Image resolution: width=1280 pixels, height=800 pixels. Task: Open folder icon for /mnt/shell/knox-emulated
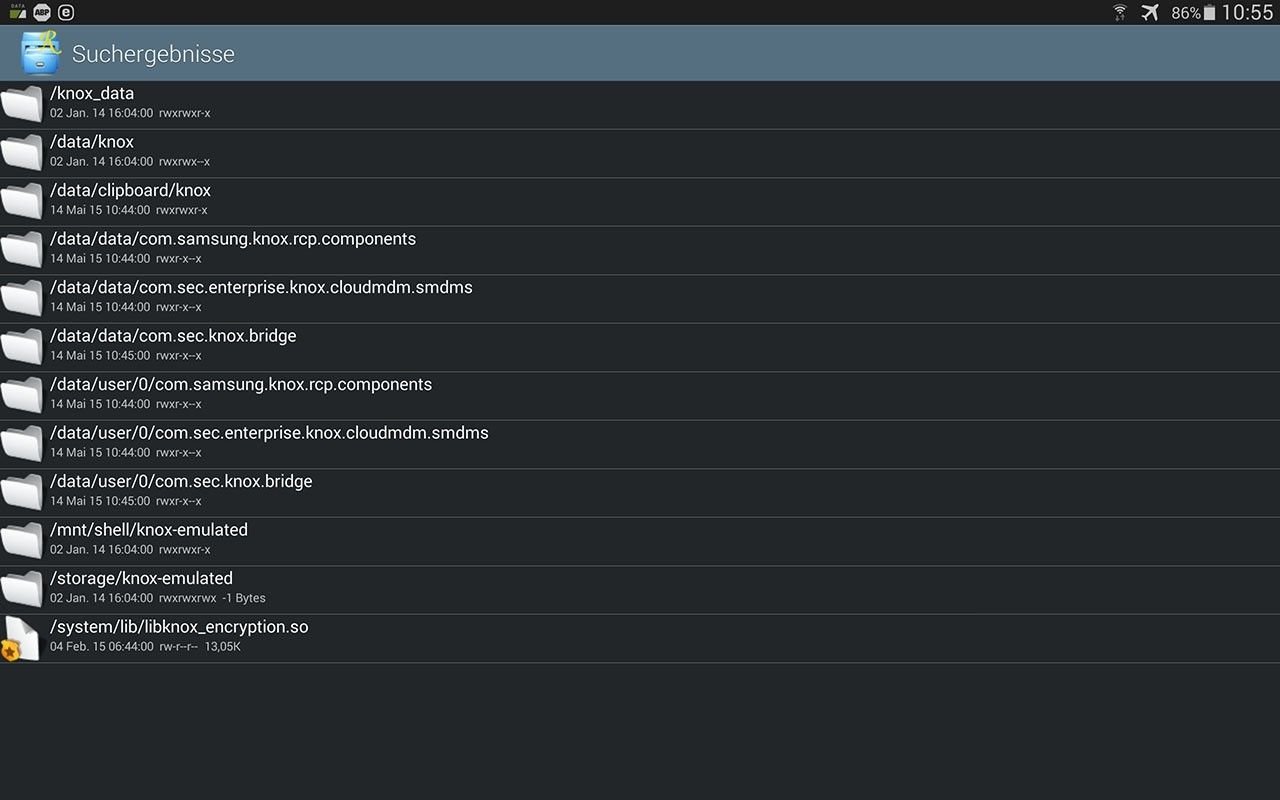pyautogui.click(x=21, y=541)
